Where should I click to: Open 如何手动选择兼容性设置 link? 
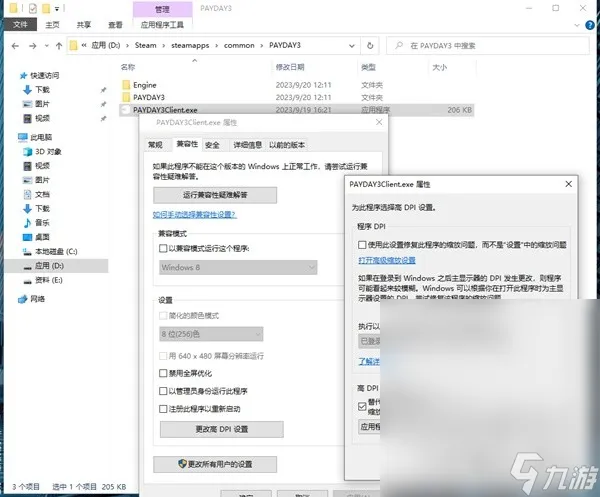coord(194,215)
